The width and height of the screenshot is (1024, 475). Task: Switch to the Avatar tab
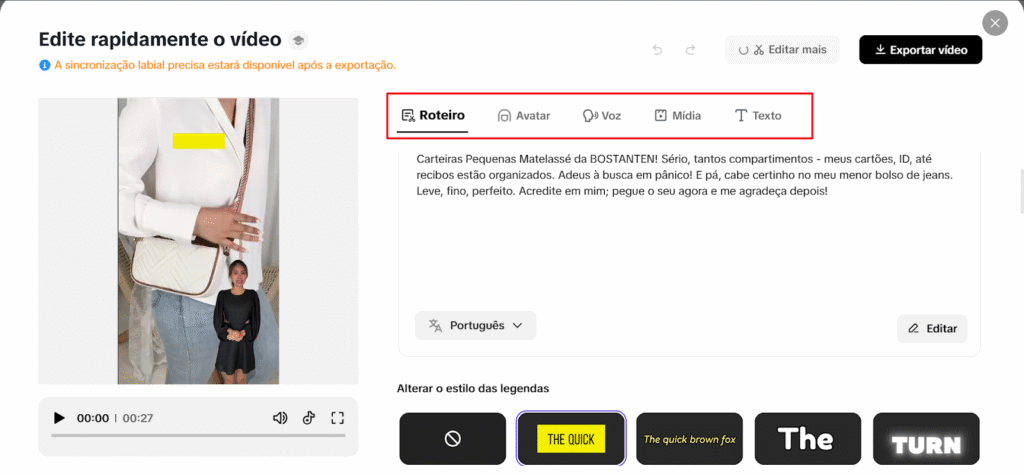(524, 116)
